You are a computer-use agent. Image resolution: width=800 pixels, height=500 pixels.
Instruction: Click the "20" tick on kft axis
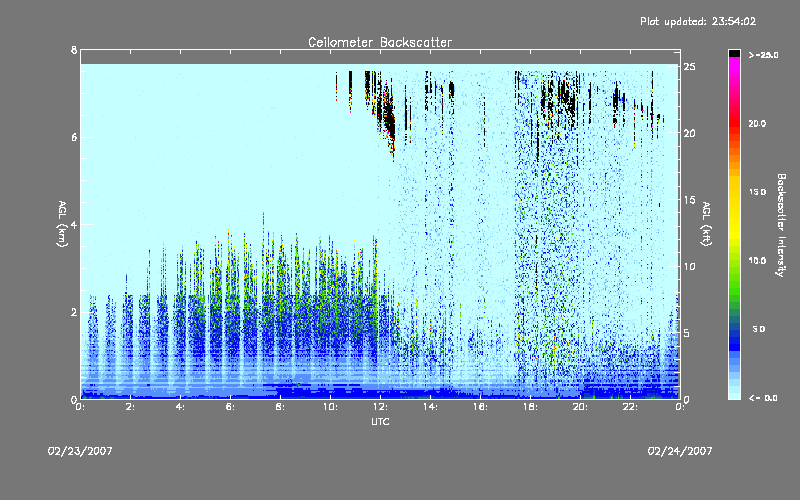(x=689, y=133)
